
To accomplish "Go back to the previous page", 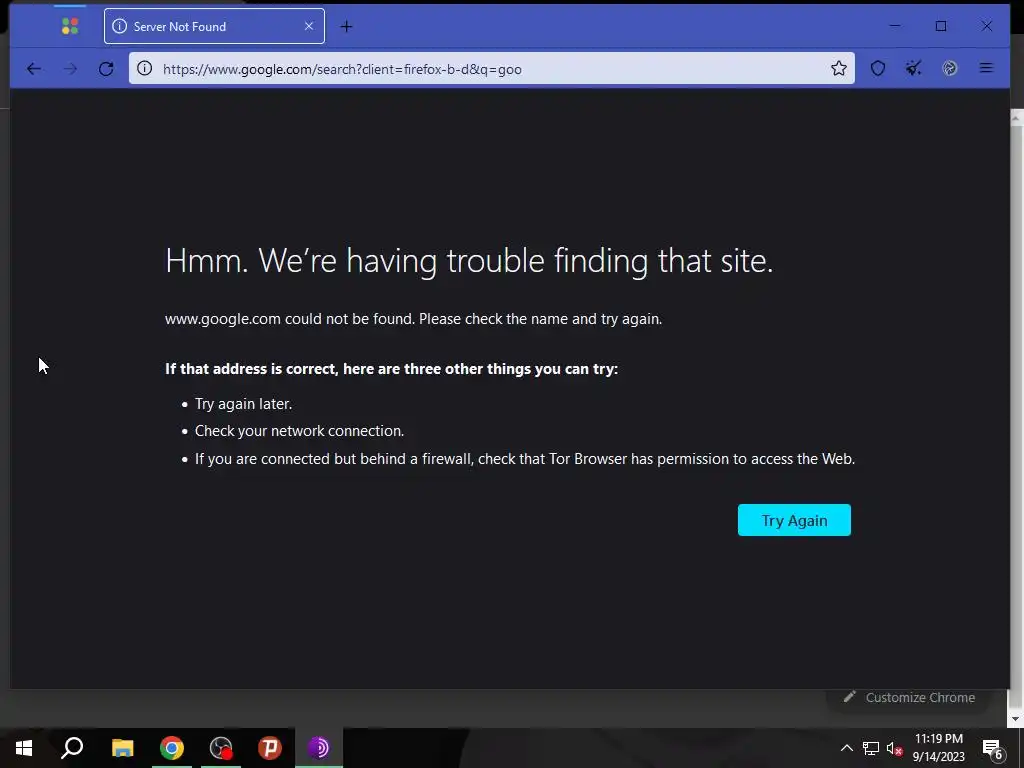I will click(x=33, y=69).
